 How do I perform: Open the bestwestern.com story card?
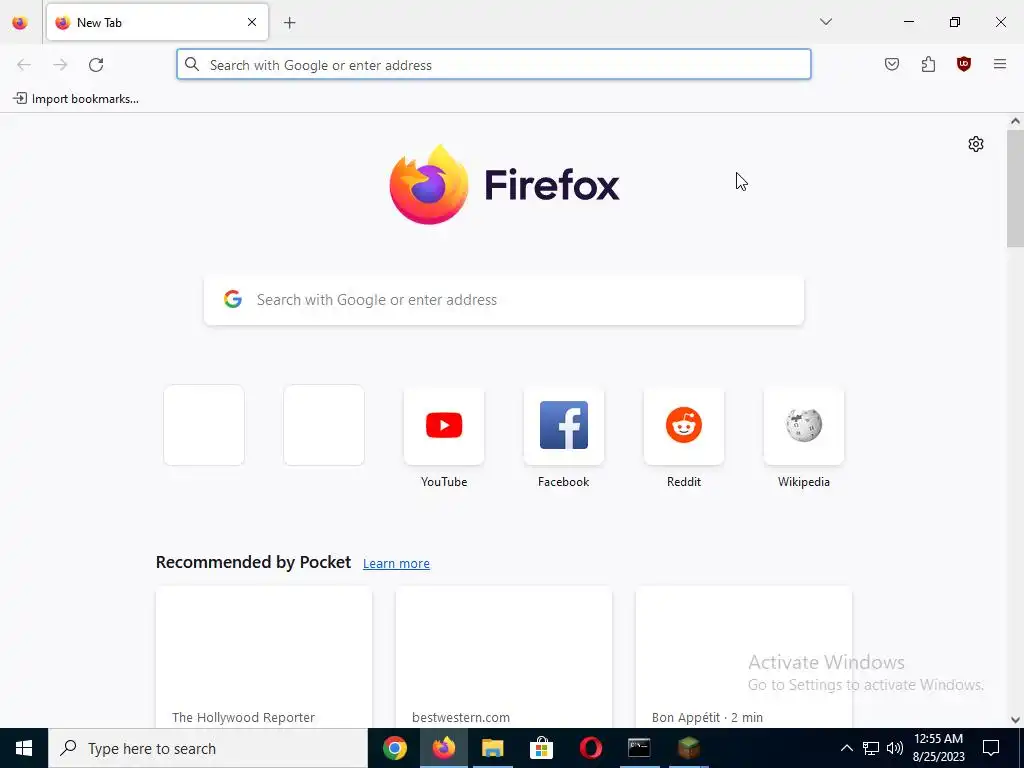click(504, 656)
